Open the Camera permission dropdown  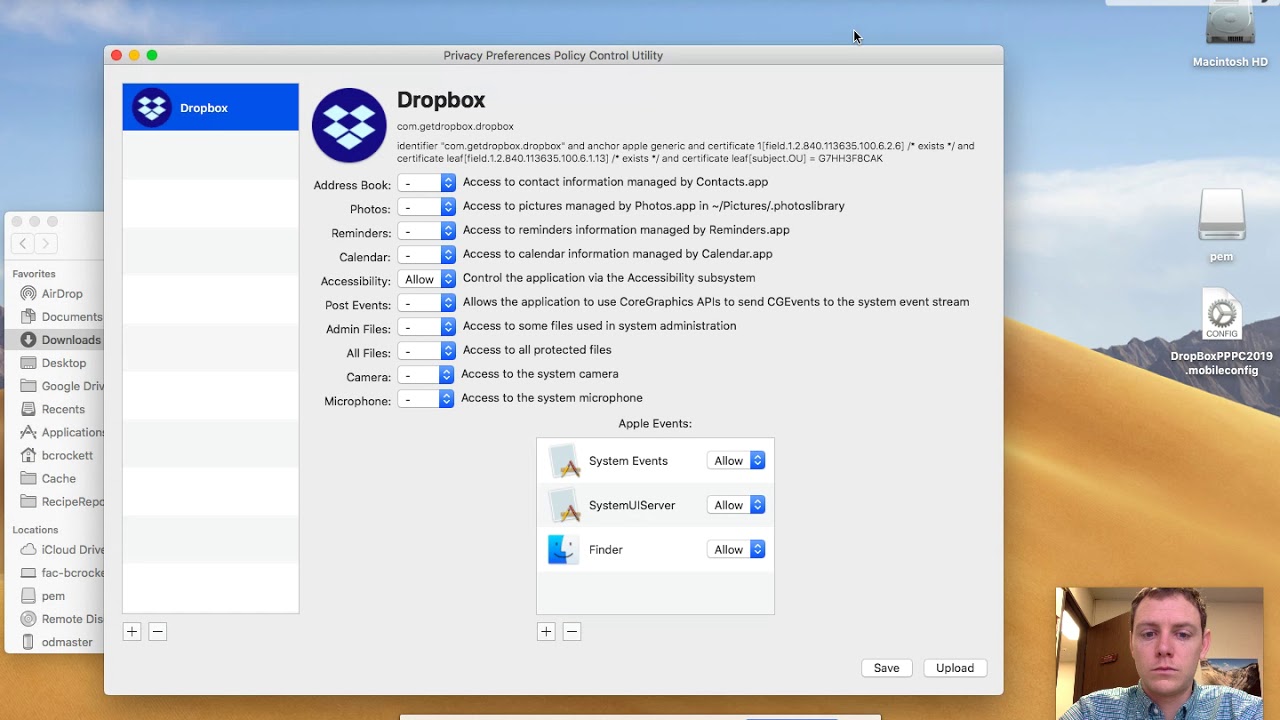pyautogui.click(x=425, y=375)
